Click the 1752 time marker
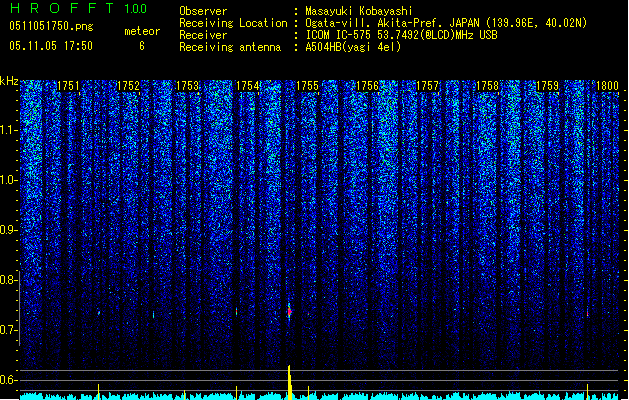629x400 pixels. pos(128,86)
